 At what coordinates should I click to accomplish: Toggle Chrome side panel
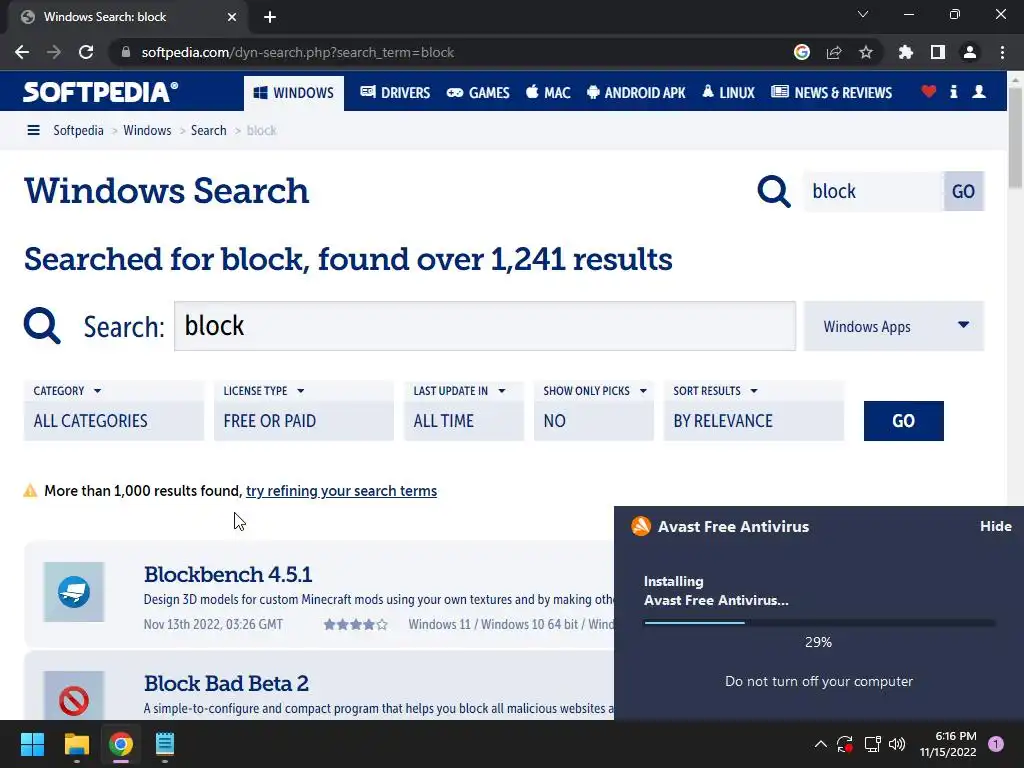coord(938,52)
